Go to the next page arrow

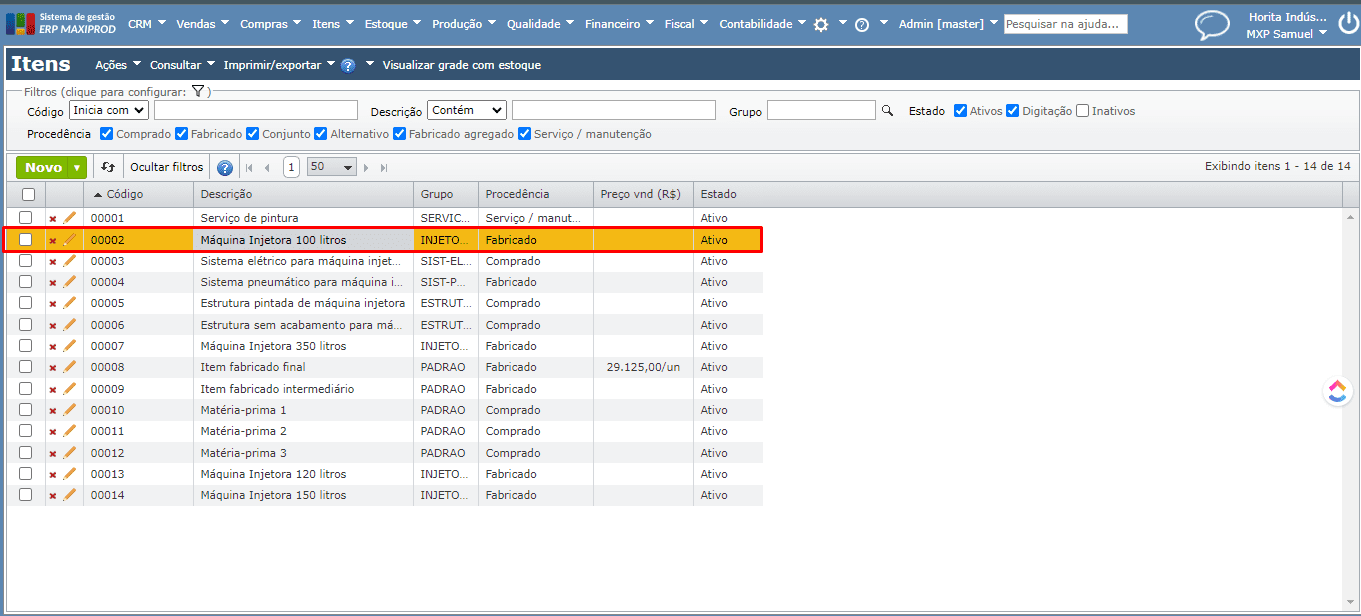pyautogui.click(x=367, y=168)
